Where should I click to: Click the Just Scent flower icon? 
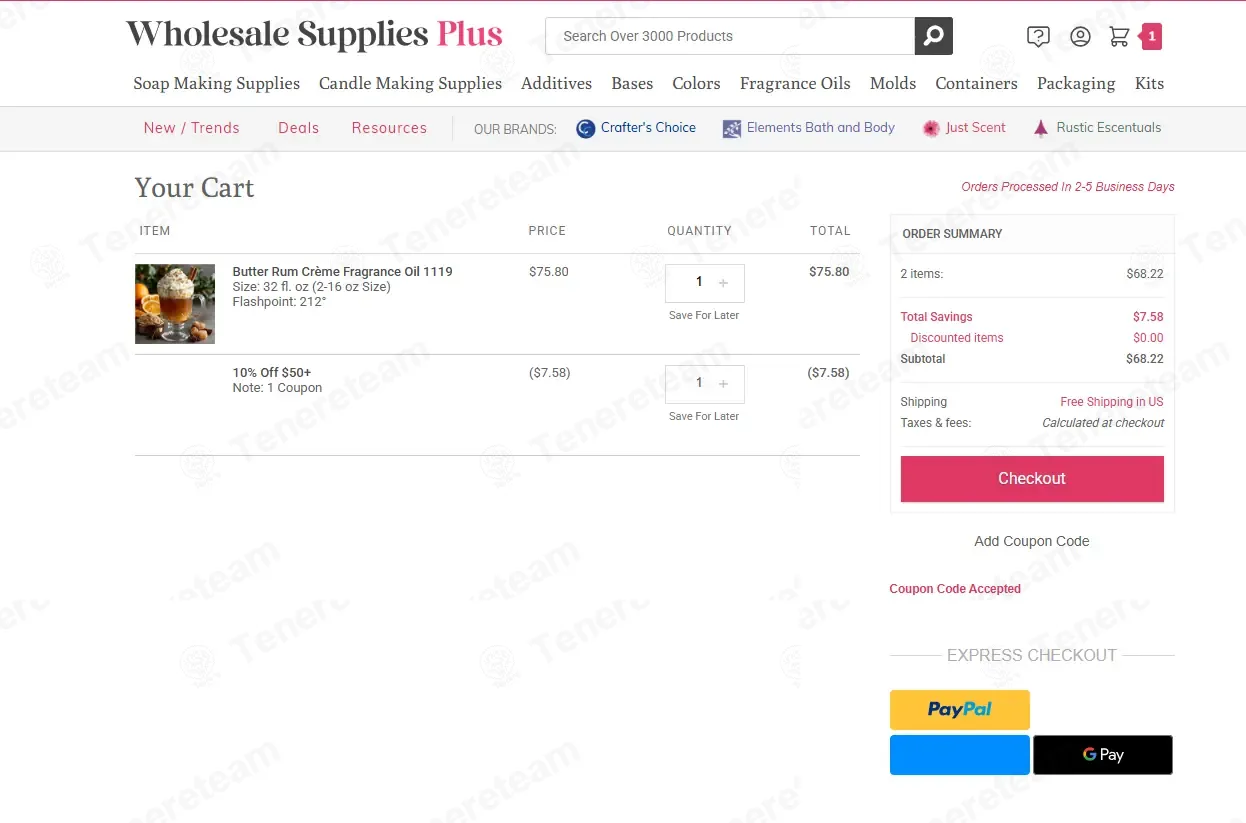coord(931,128)
